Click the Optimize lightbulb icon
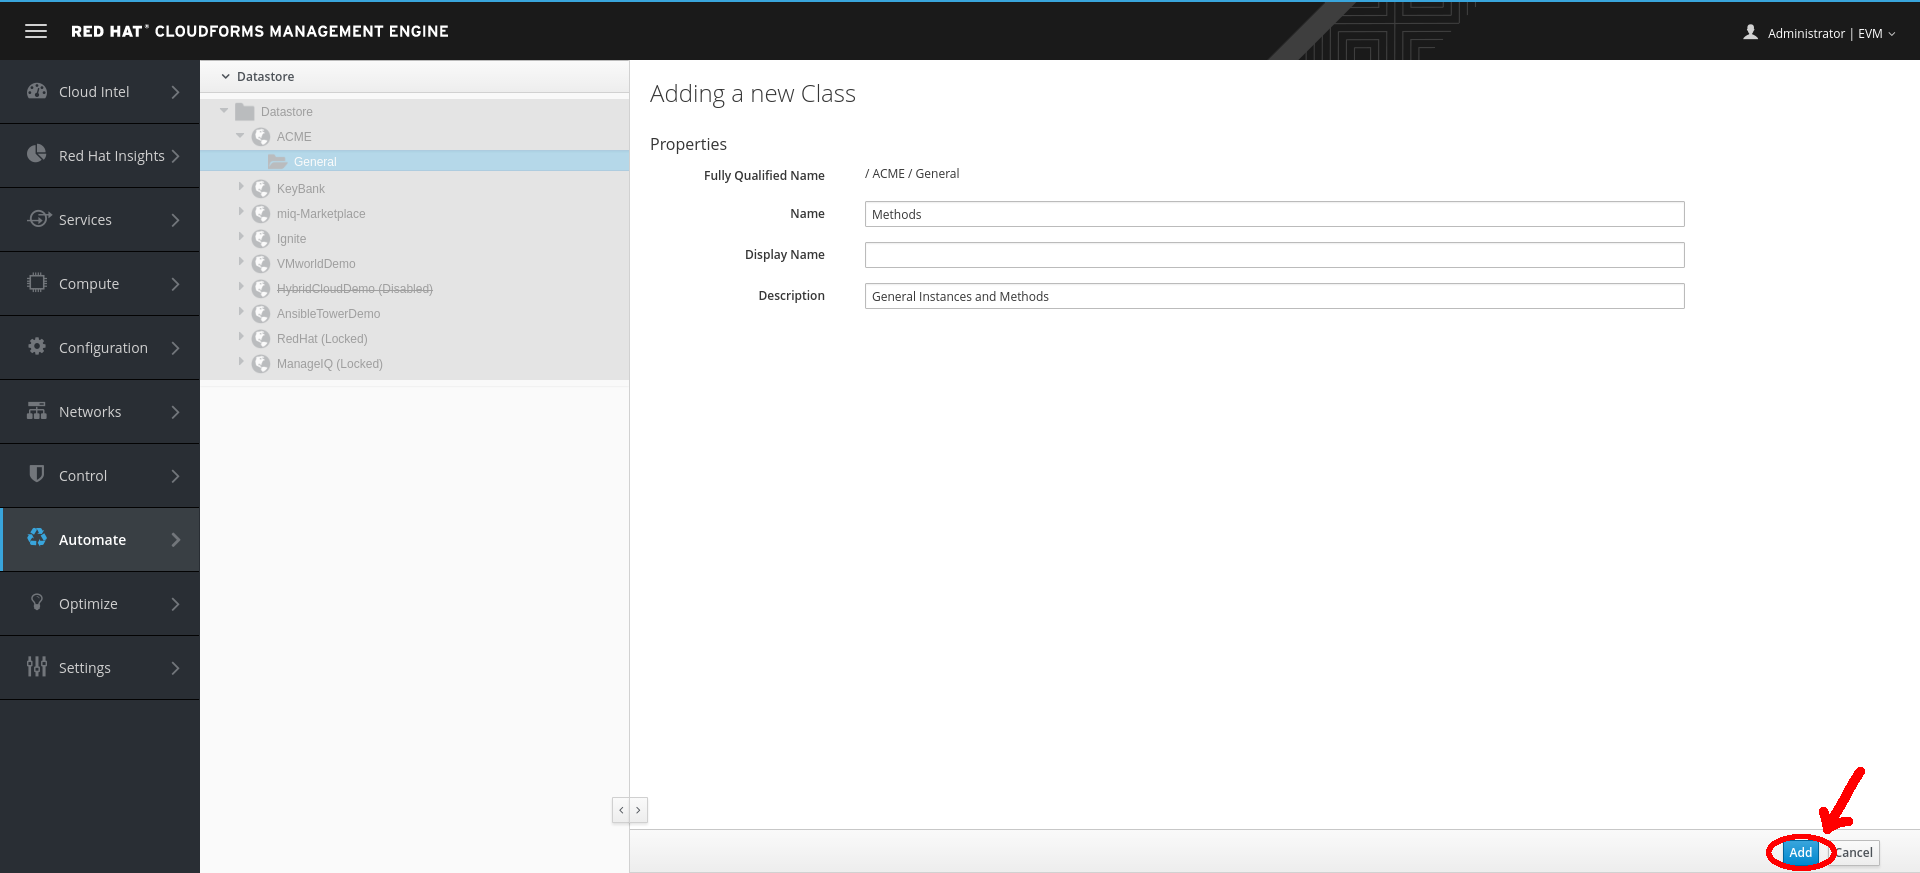Viewport: 1920px width, 873px height. tap(37, 602)
